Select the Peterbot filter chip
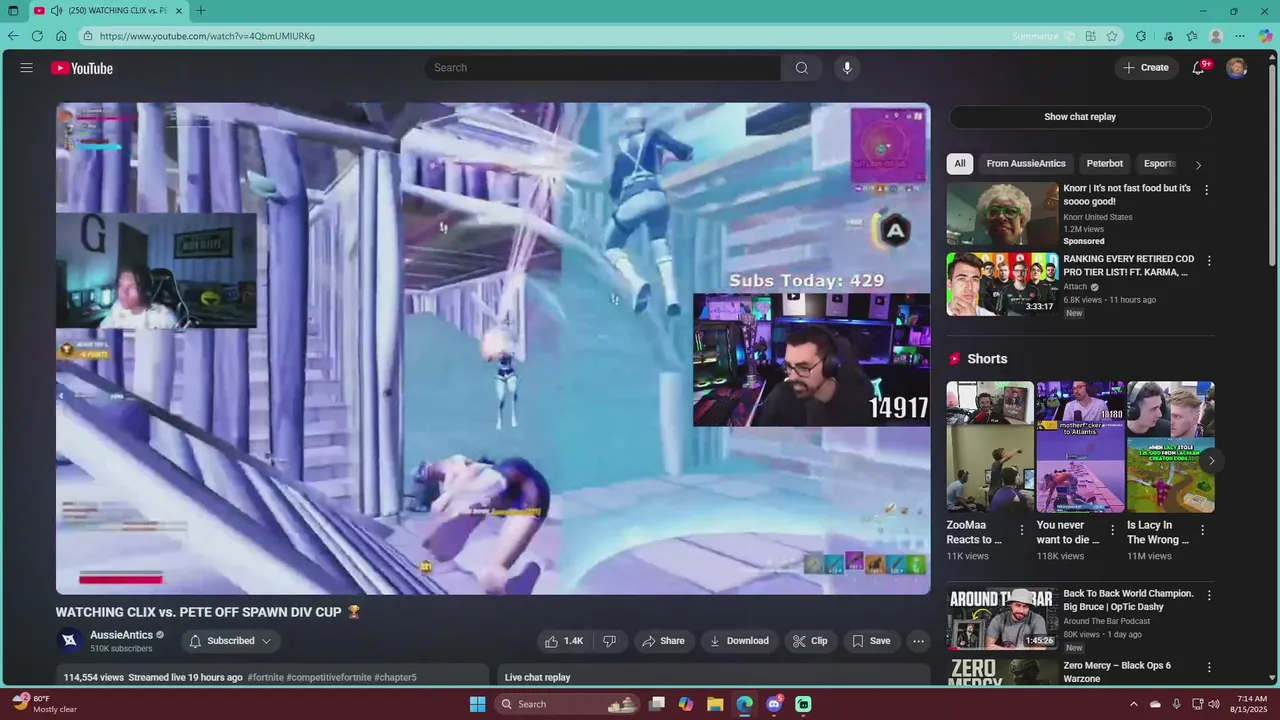The width and height of the screenshot is (1280, 720). pos(1105,163)
